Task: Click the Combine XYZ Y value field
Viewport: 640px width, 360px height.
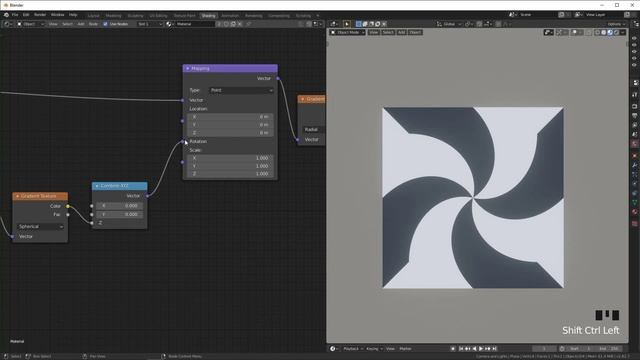Action: [x=120, y=214]
